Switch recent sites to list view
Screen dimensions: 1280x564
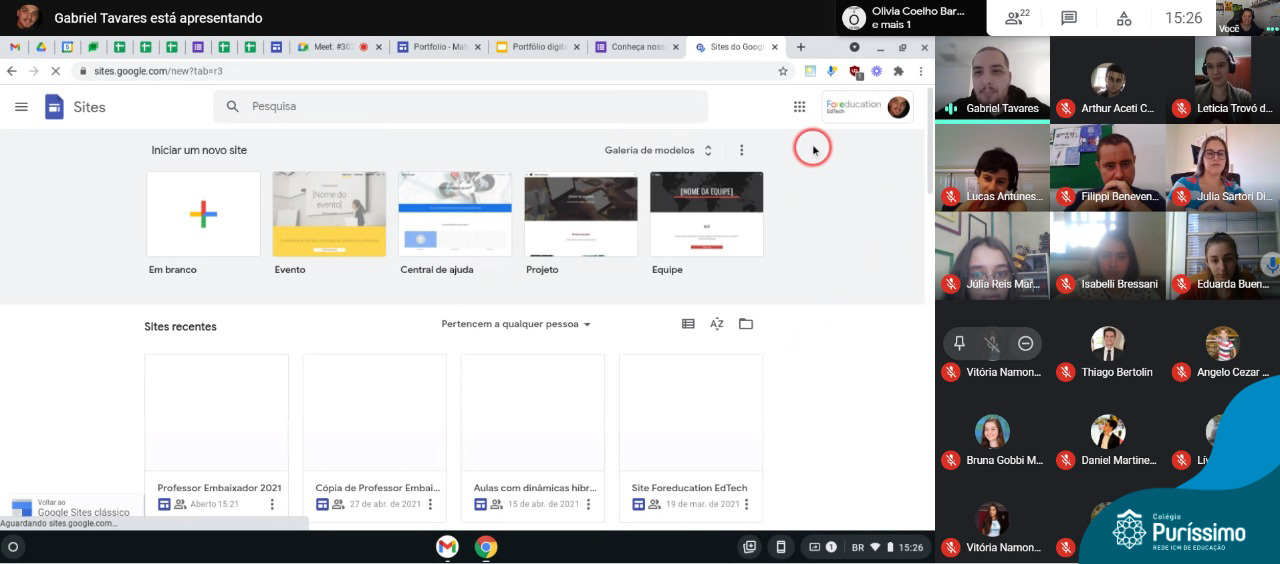click(x=688, y=324)
